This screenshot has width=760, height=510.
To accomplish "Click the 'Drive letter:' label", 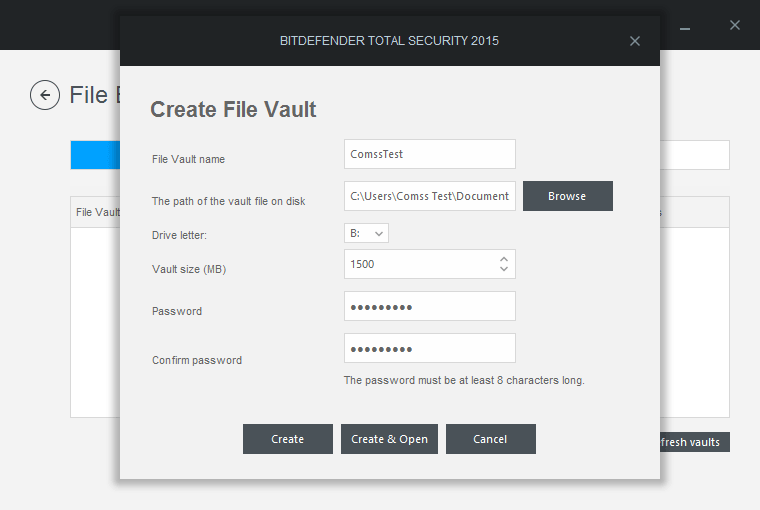I will (179, 236).
